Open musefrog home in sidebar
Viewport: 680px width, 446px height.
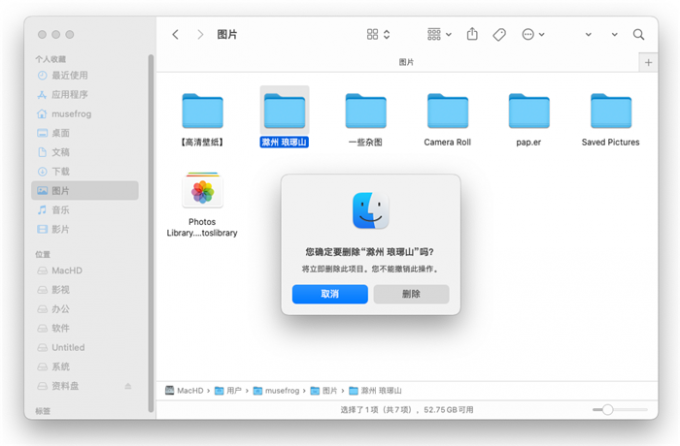pyautogui.click(x=85, y=114)
